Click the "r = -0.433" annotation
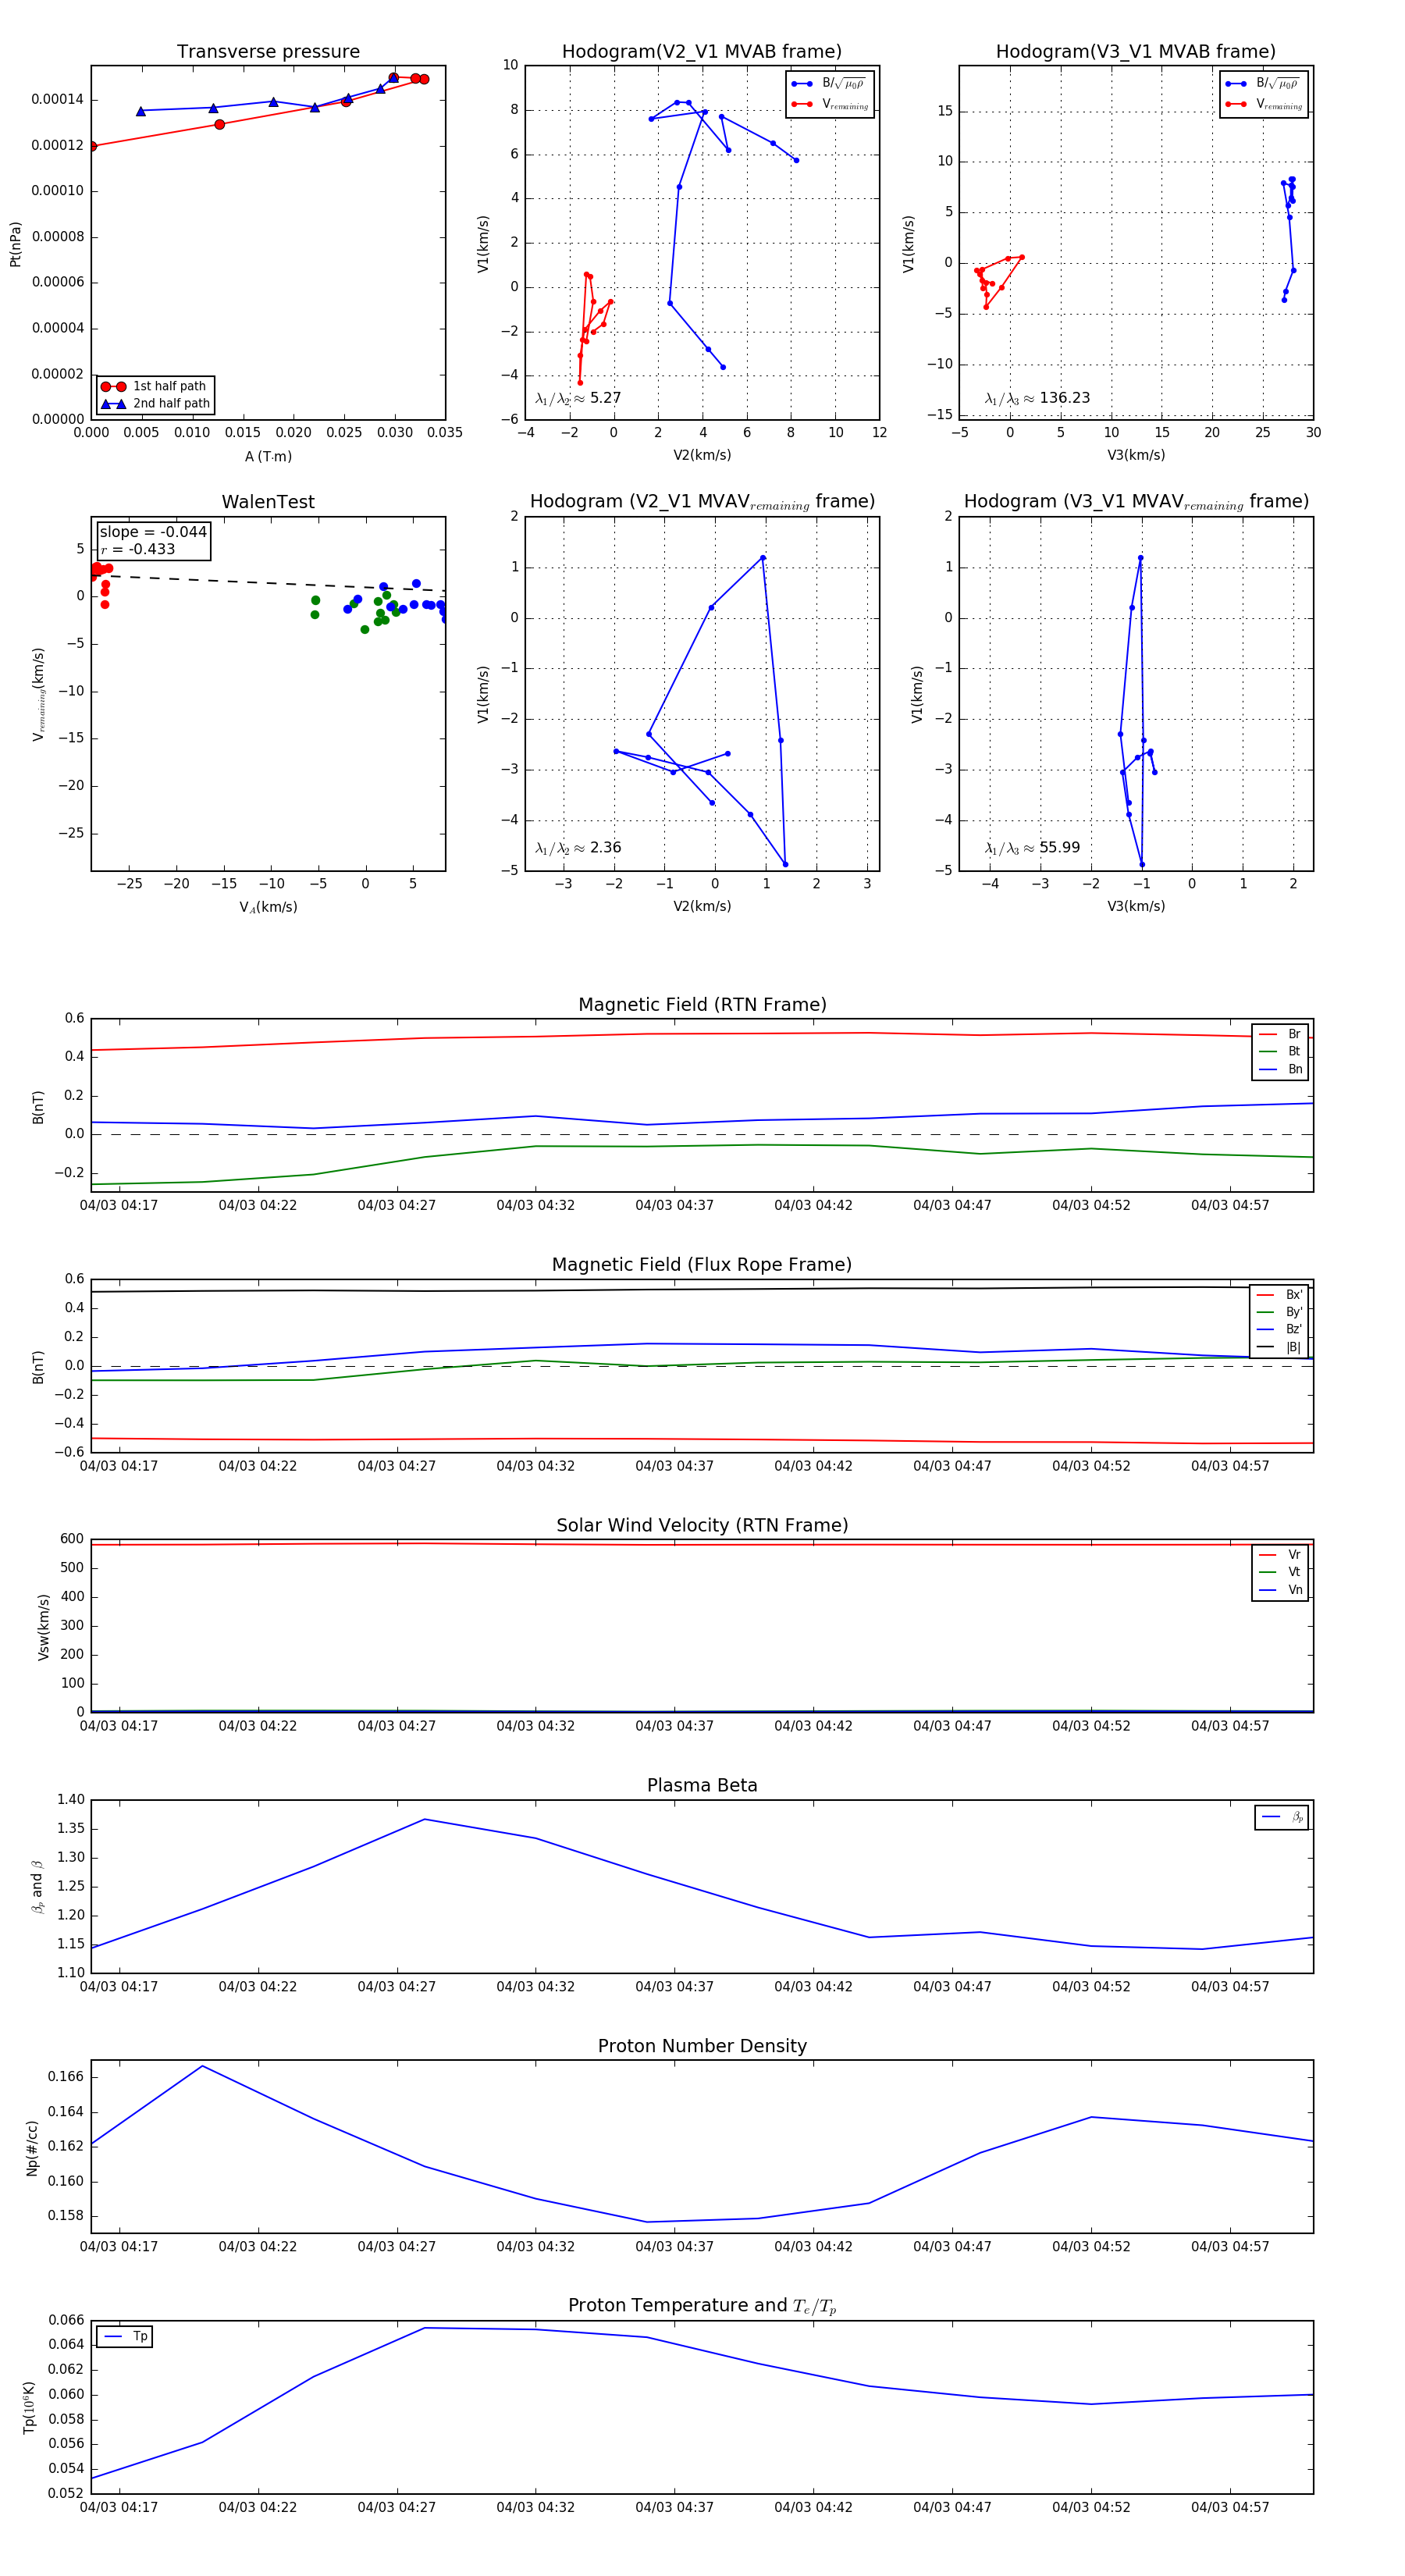Screen dimensions: 1405x2576 tap(137, 550)
